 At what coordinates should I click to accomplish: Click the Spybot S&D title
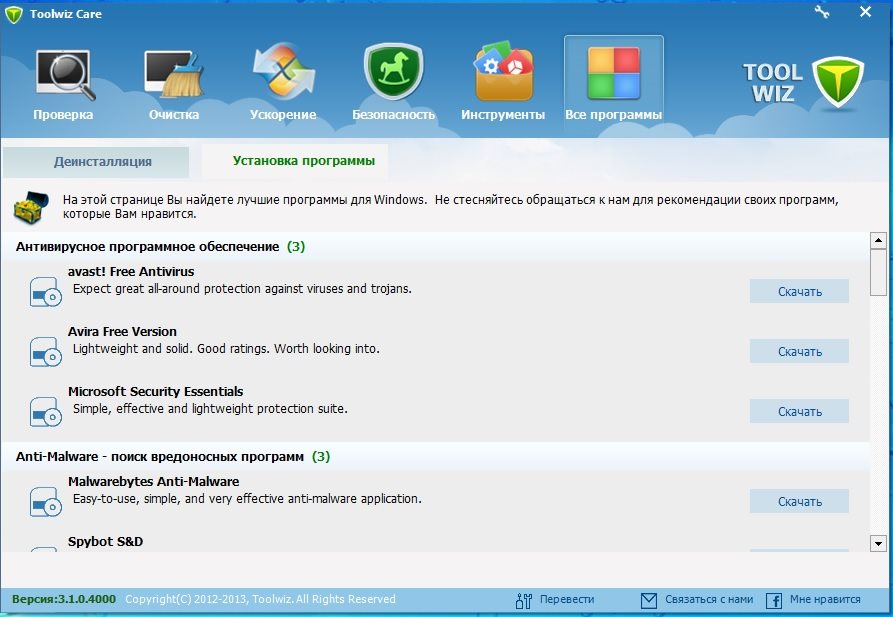coord(105,541)
